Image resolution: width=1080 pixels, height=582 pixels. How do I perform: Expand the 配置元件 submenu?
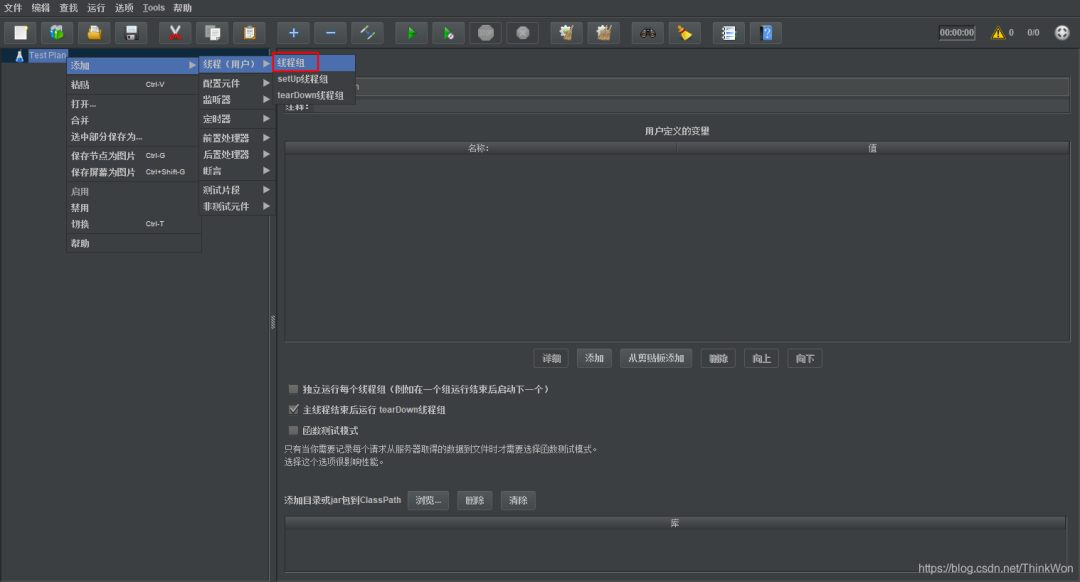[x=236, y=83]
